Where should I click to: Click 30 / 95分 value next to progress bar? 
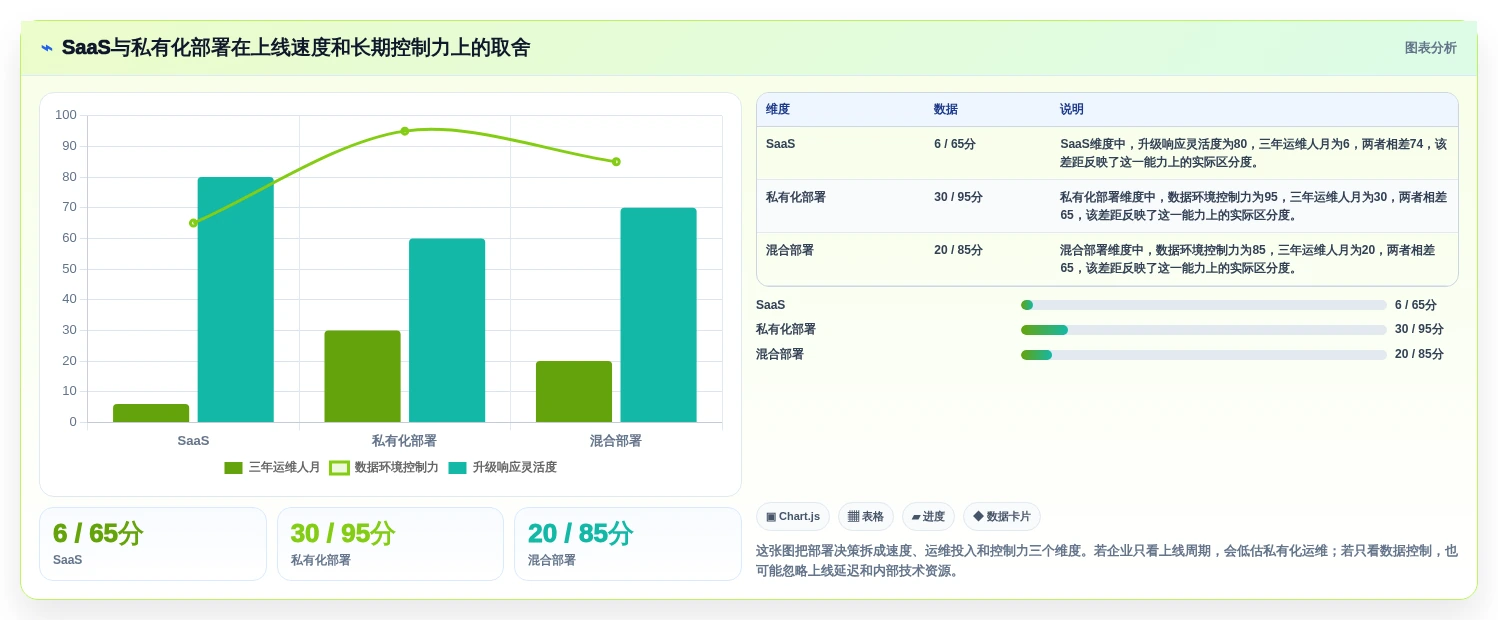pyautogui.click(x=1419, y=329)
